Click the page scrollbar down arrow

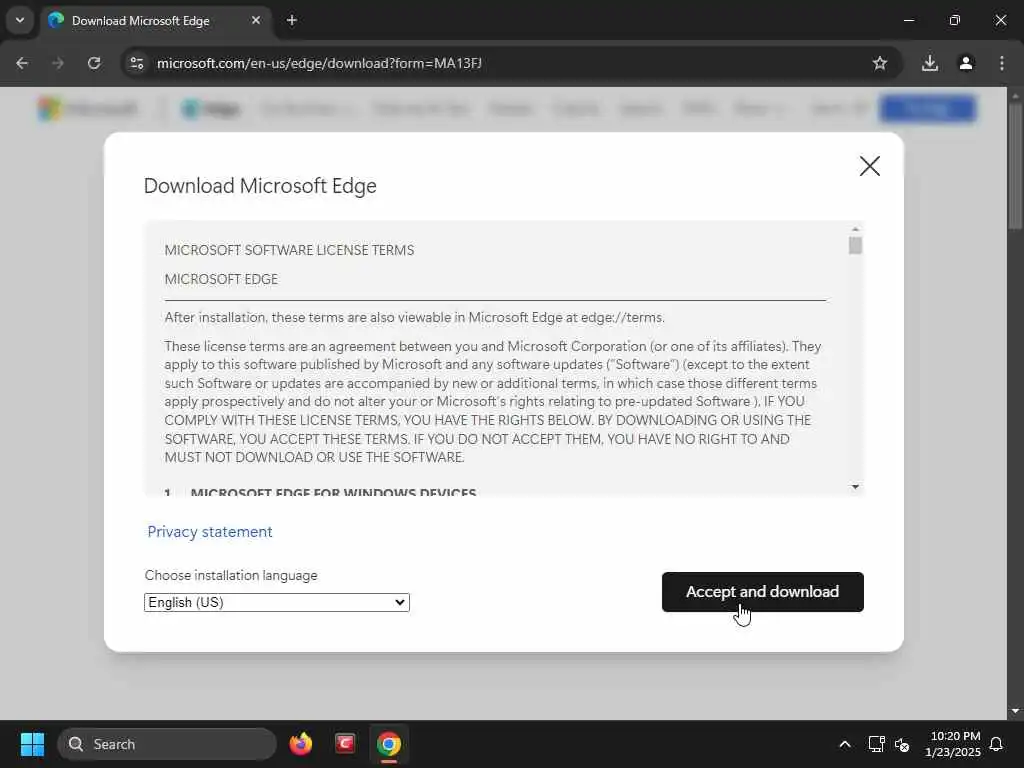[1015, 711]
